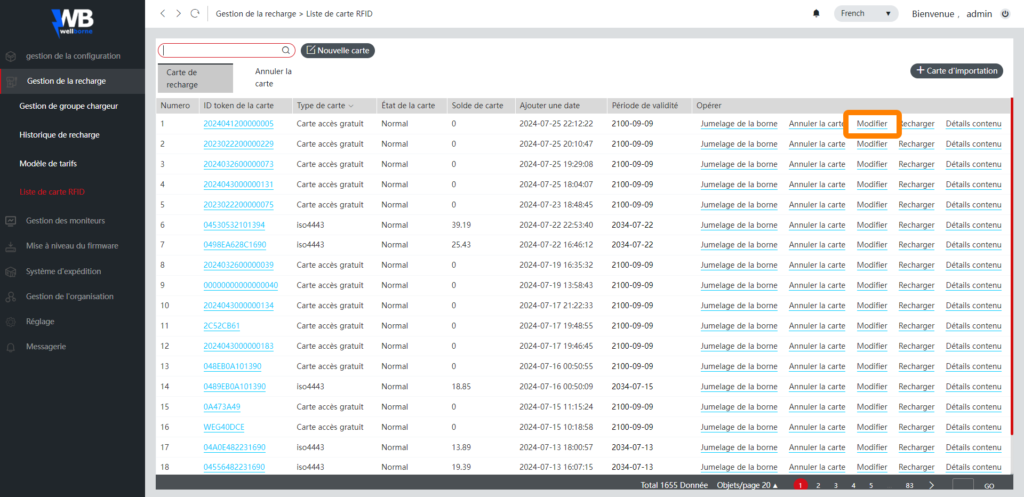Viewport: 1024px width, 497px height.
Task: Open card ID 0498EA628C1690
Action: 234,245
